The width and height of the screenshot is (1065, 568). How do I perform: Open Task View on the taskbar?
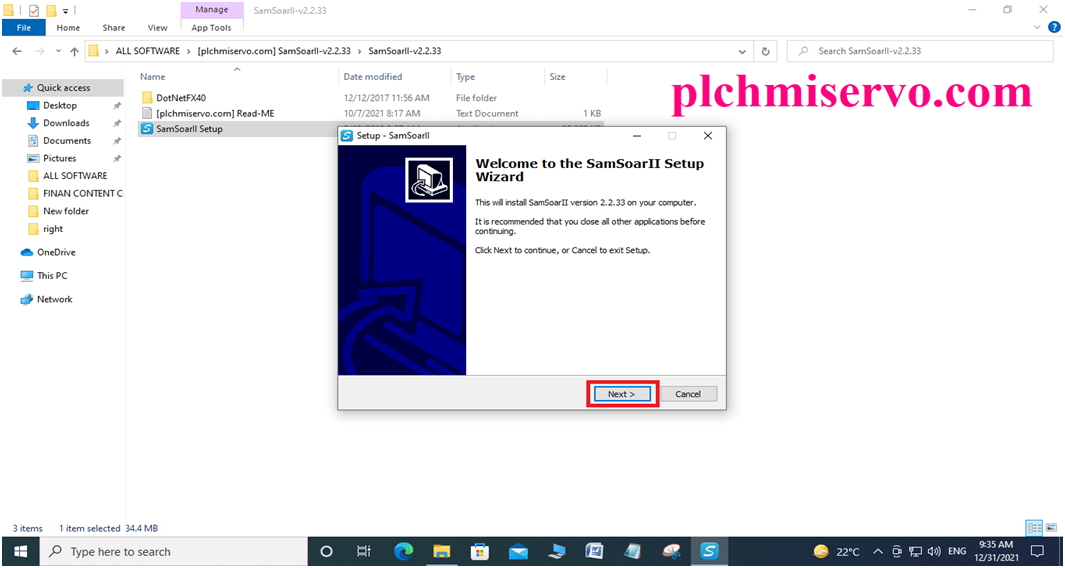[364, 551]
